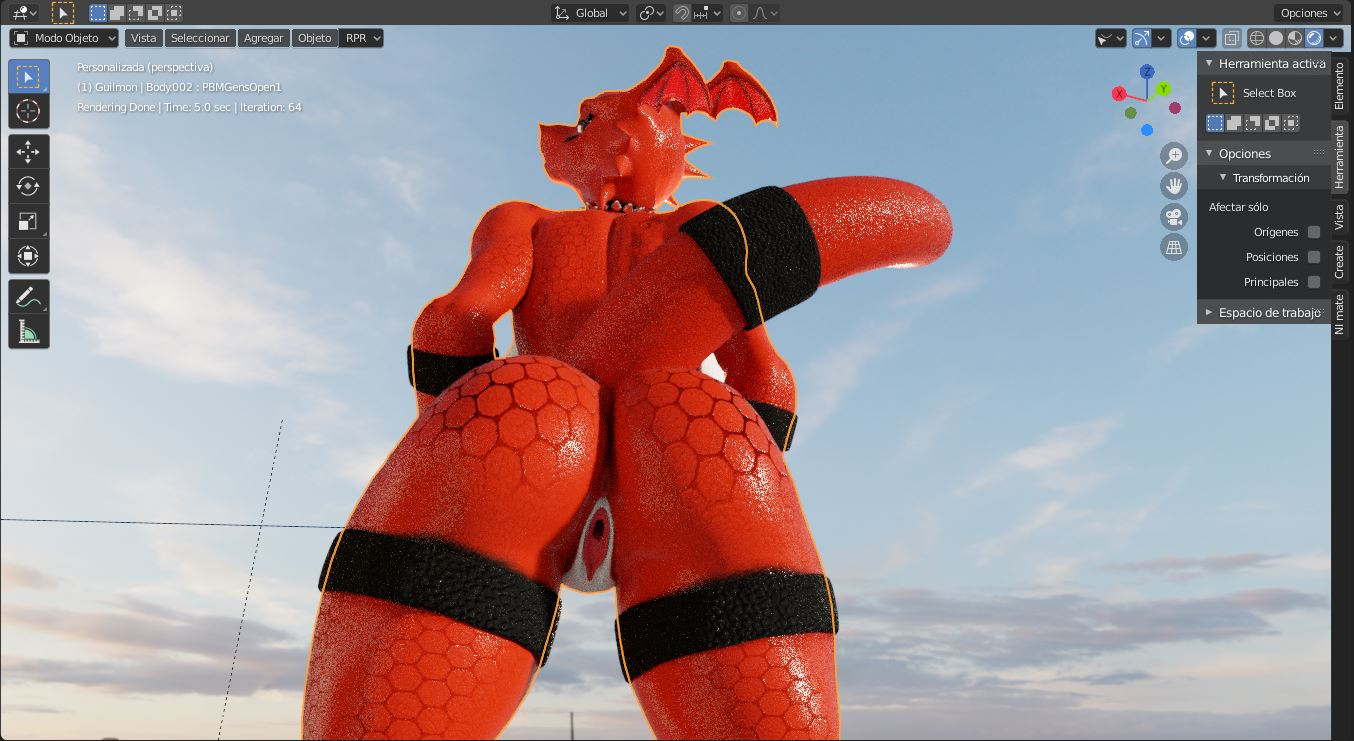Click the Zoom viewport navigation icon
Screen dimensions: 1354x741
point(1174,155)
